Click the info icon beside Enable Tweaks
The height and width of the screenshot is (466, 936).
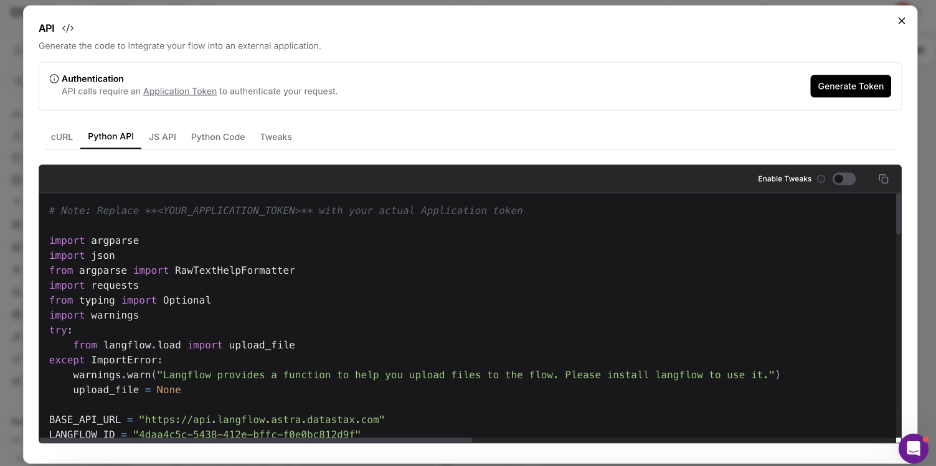821,179
